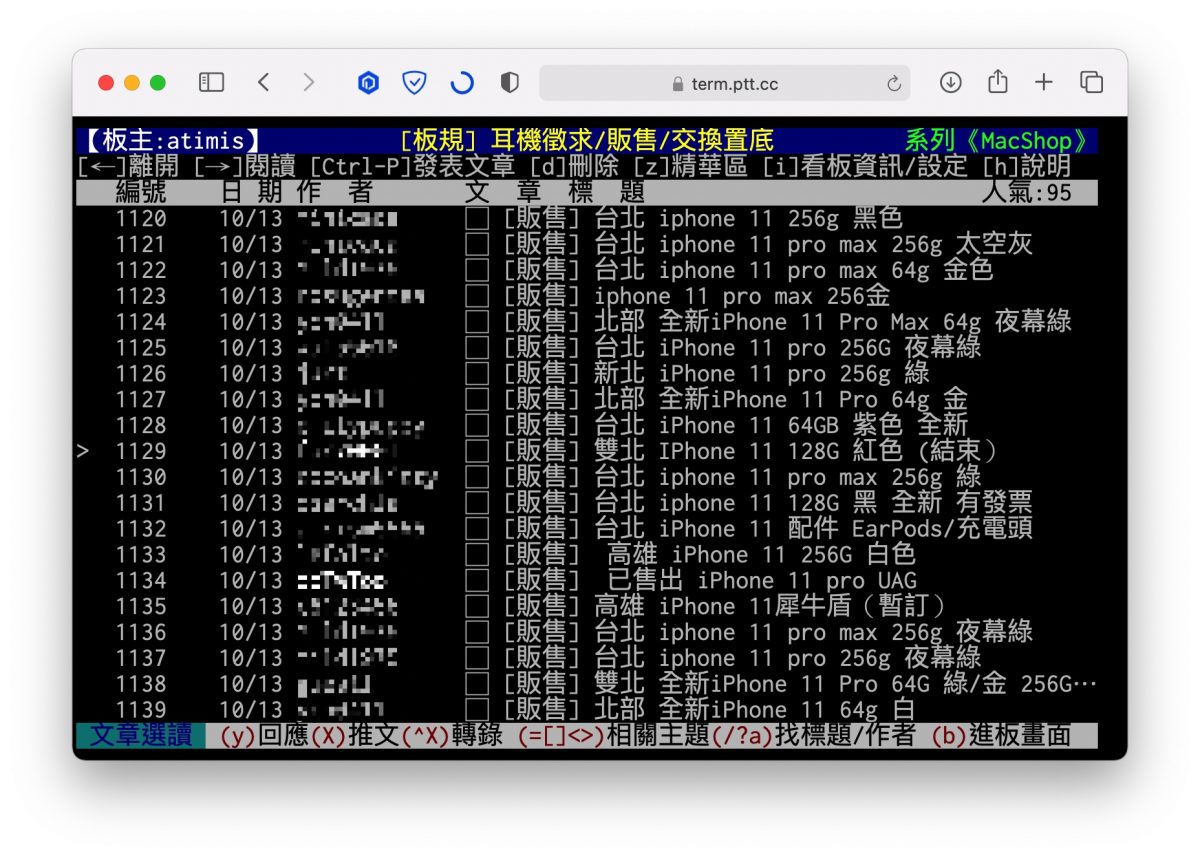Click the blue circular loading extension icon
Viewport: 1200px width, 856px height.
tap(462, 83)
